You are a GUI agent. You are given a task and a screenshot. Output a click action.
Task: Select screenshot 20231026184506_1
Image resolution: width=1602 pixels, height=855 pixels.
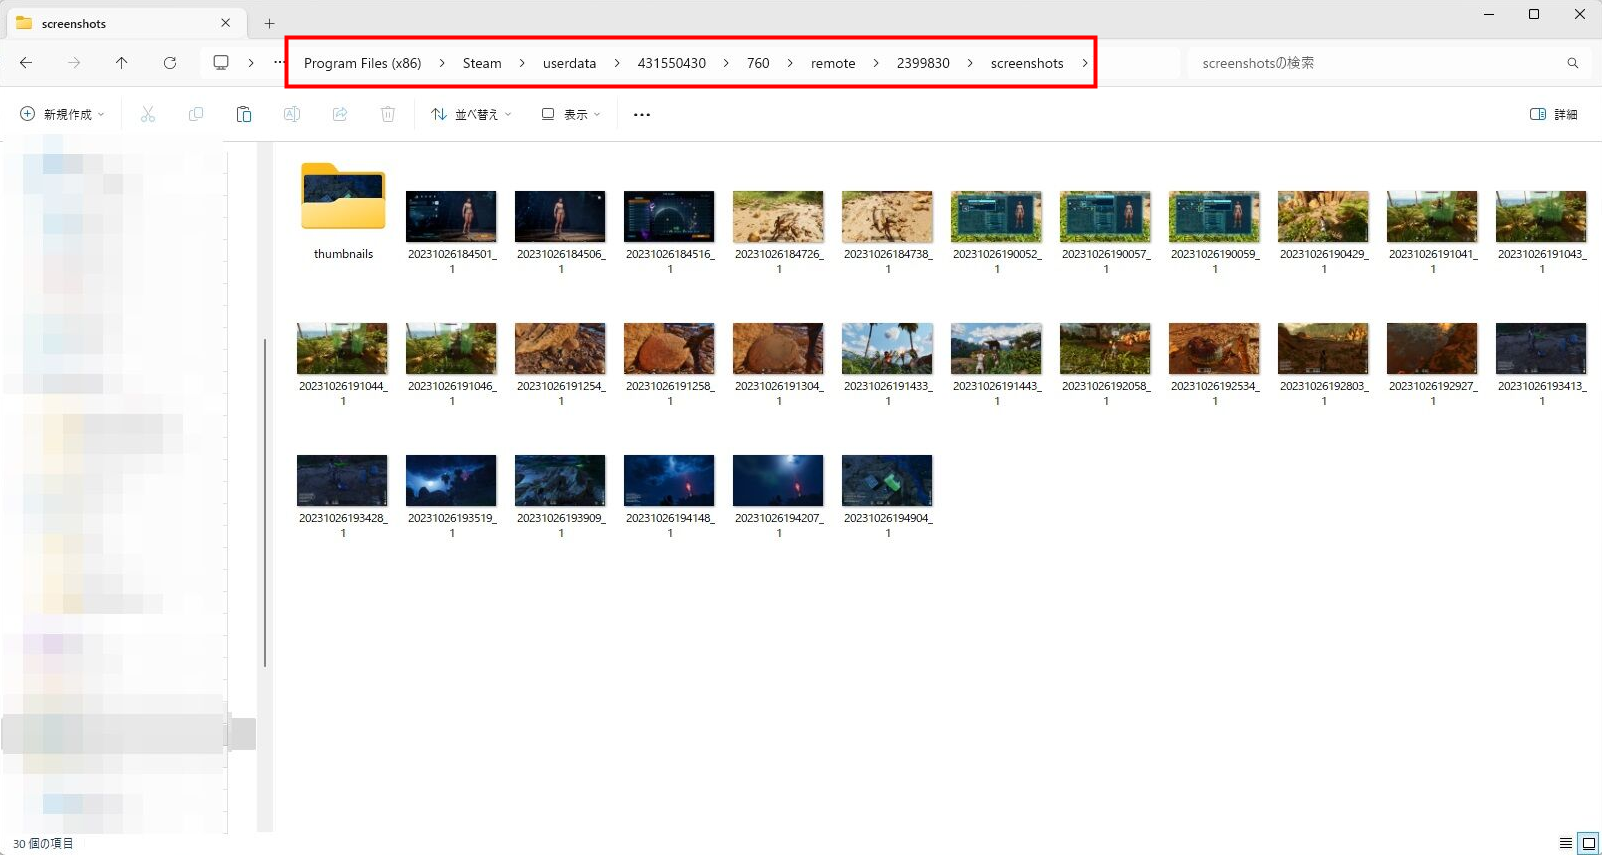click(x=560, y=232)
